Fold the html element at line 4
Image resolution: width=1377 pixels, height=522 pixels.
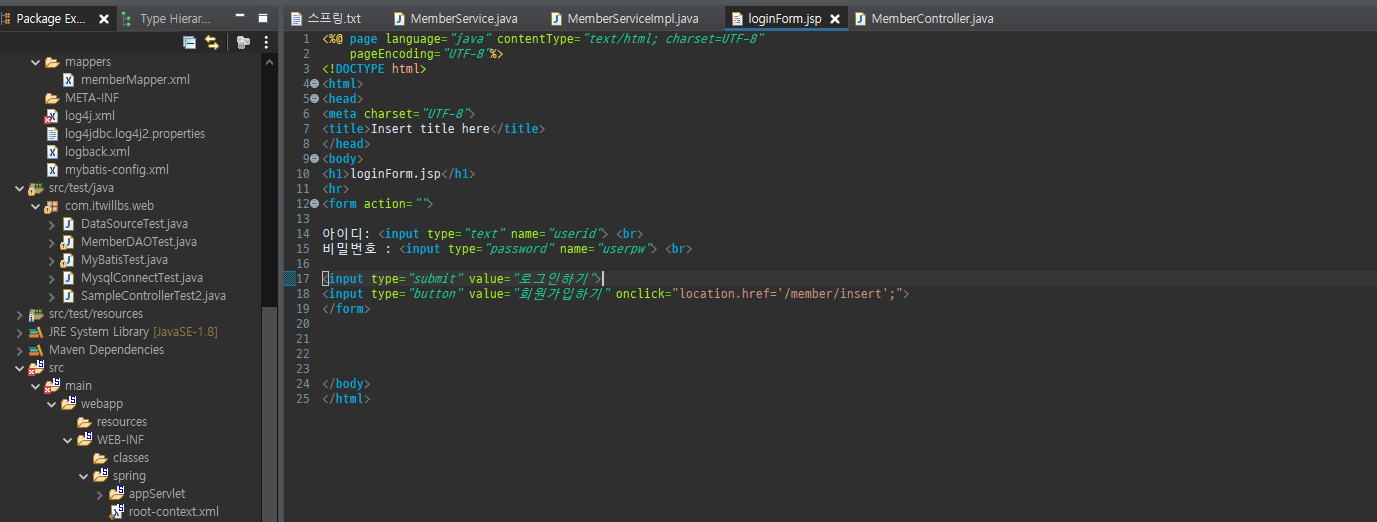[x=314, y=84]
